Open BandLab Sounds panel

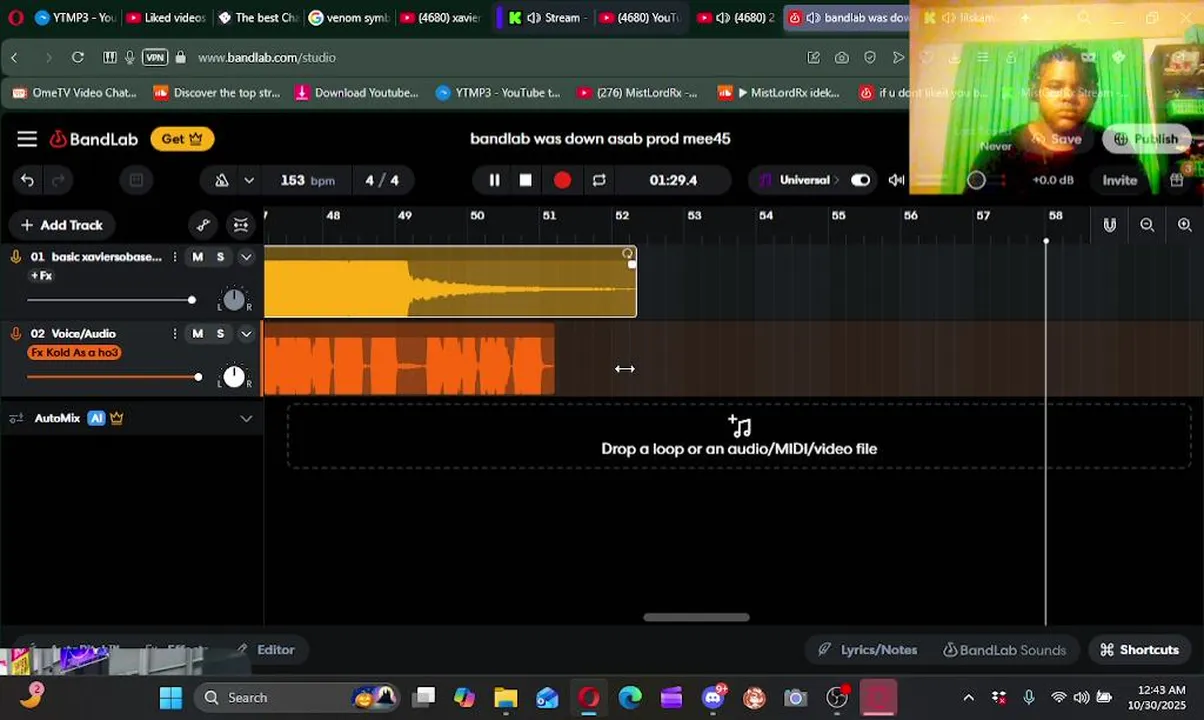point(1004,650)
